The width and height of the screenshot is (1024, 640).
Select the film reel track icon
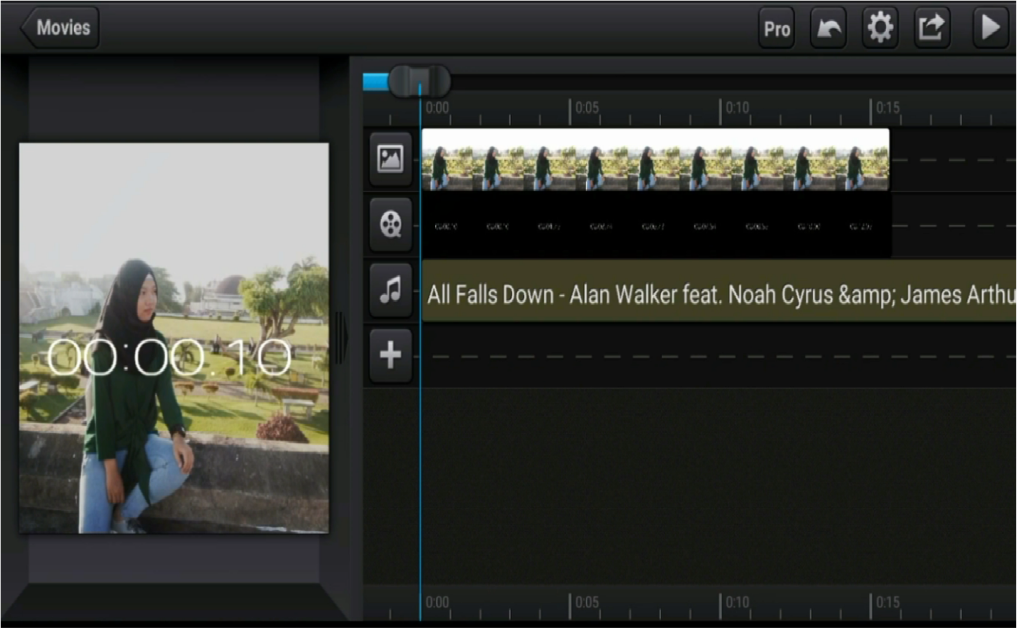tap(391, 225)
